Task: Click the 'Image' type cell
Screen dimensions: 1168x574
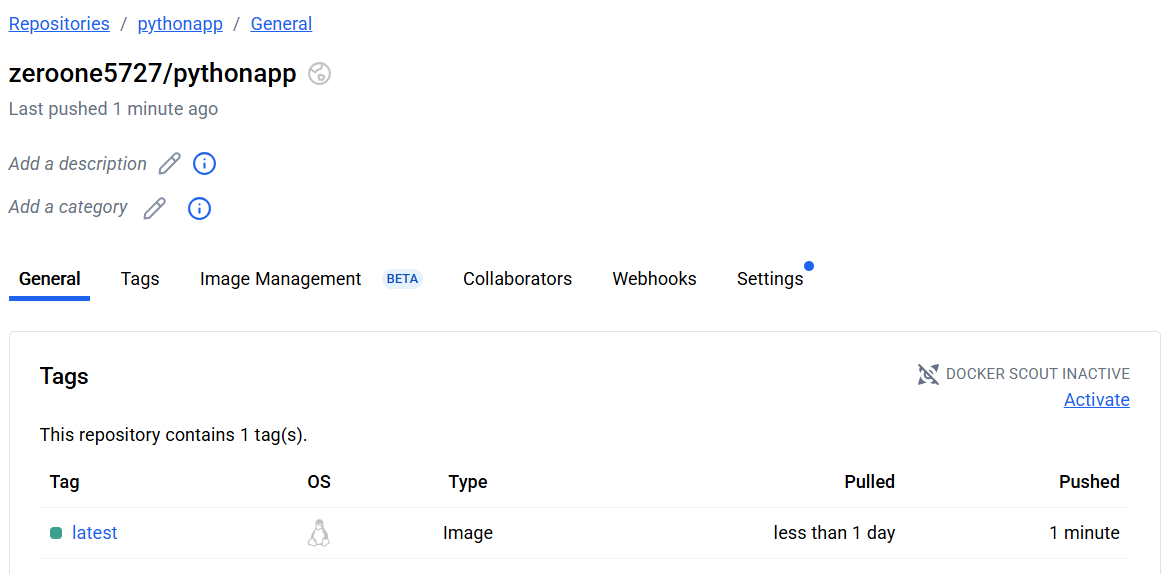Action: pos(468,533)
